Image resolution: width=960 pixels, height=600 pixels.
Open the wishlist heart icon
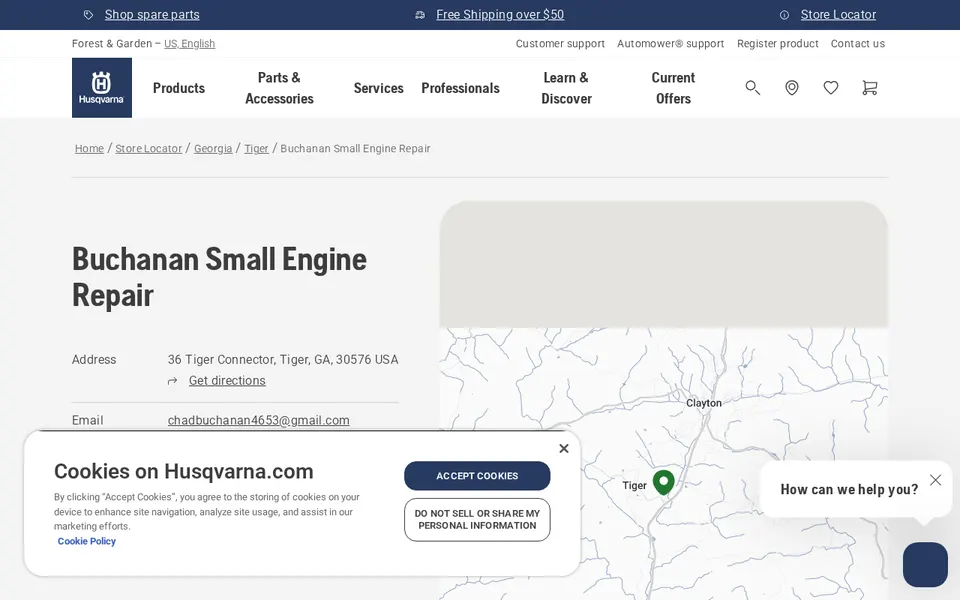[x=831, y=88]
